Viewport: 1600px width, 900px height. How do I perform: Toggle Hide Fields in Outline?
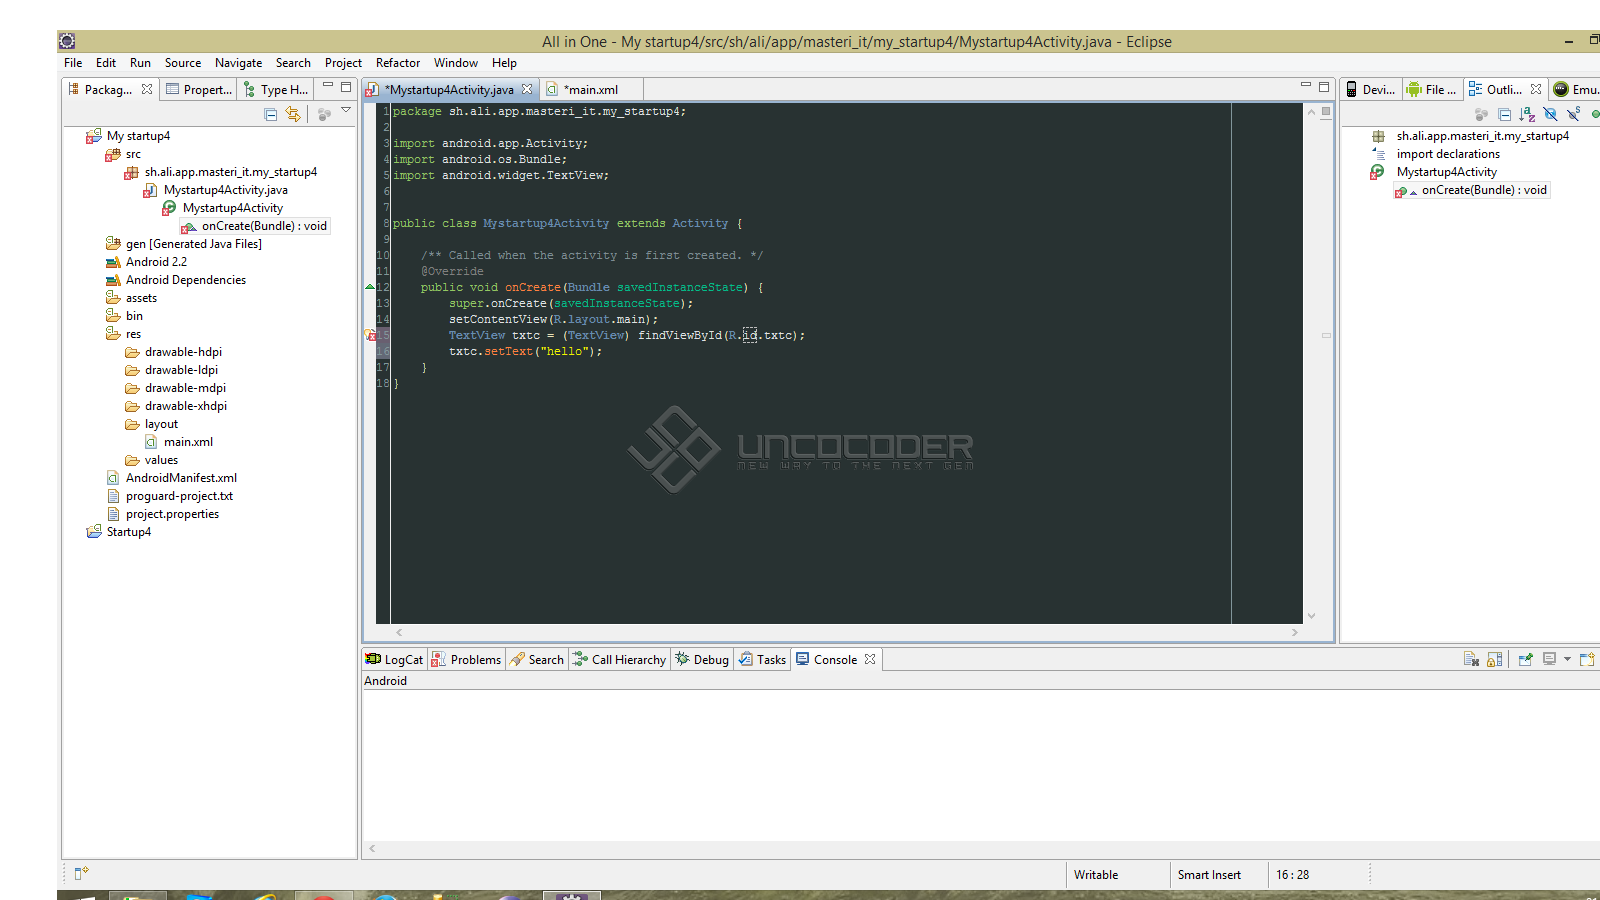1550,114
